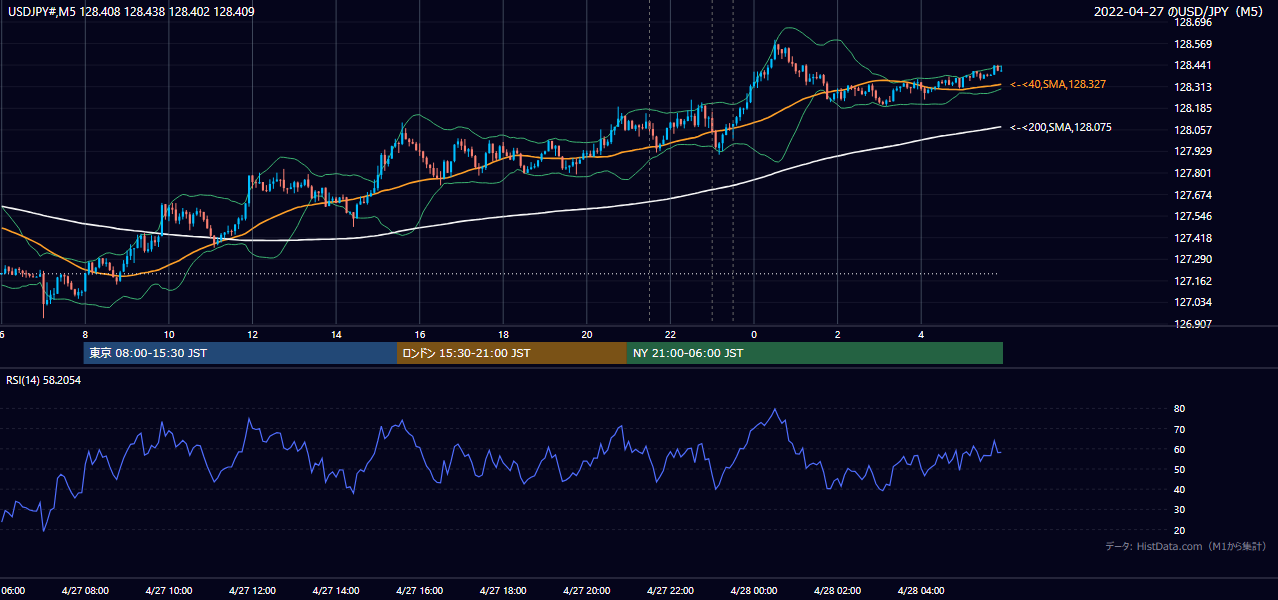Click the 4/27 12:00 date axis label
The height and width of the screenshot is (600, 1278).
(252, 591)
